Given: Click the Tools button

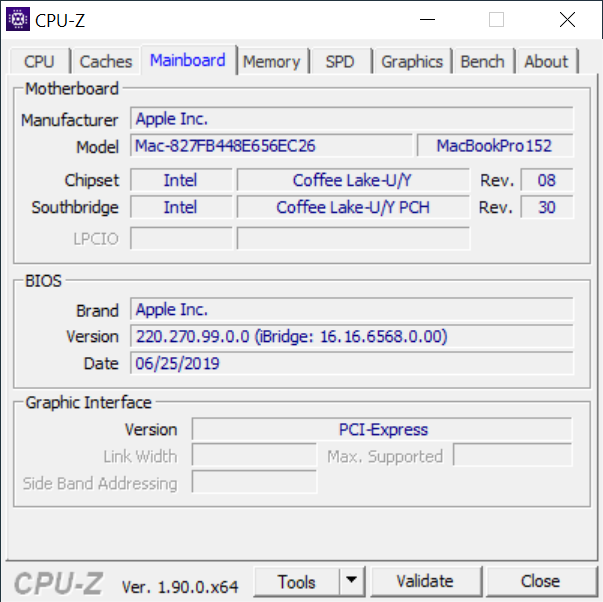Looking at the screenshot, I should point(297,582).
